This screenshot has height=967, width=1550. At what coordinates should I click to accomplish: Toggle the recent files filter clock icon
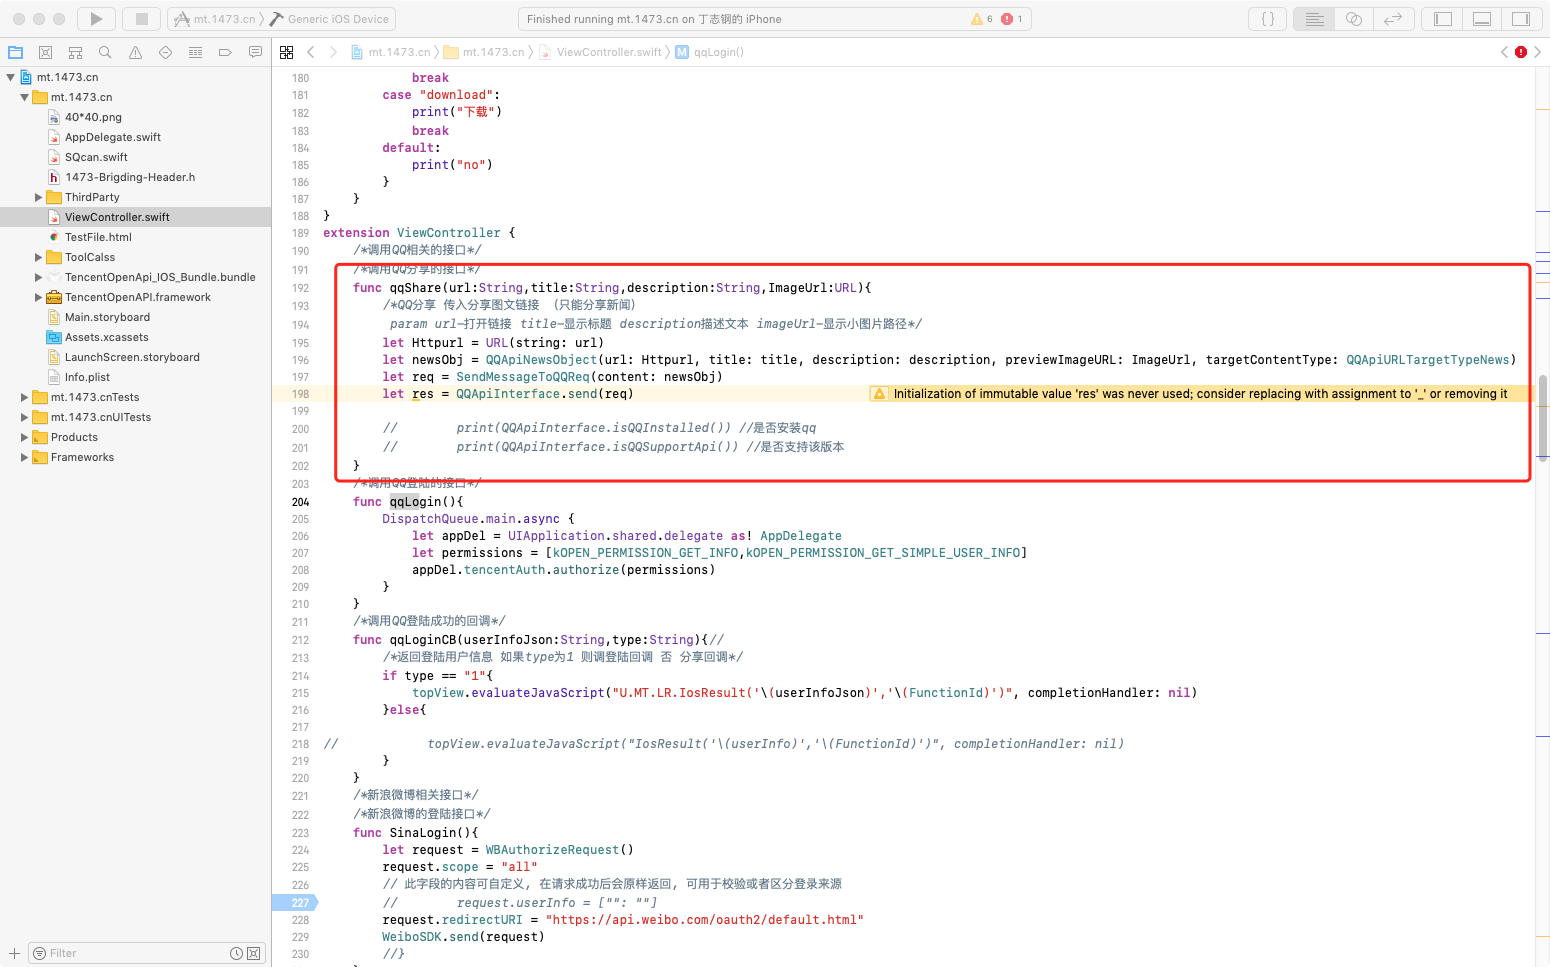[x=236, y=953]
